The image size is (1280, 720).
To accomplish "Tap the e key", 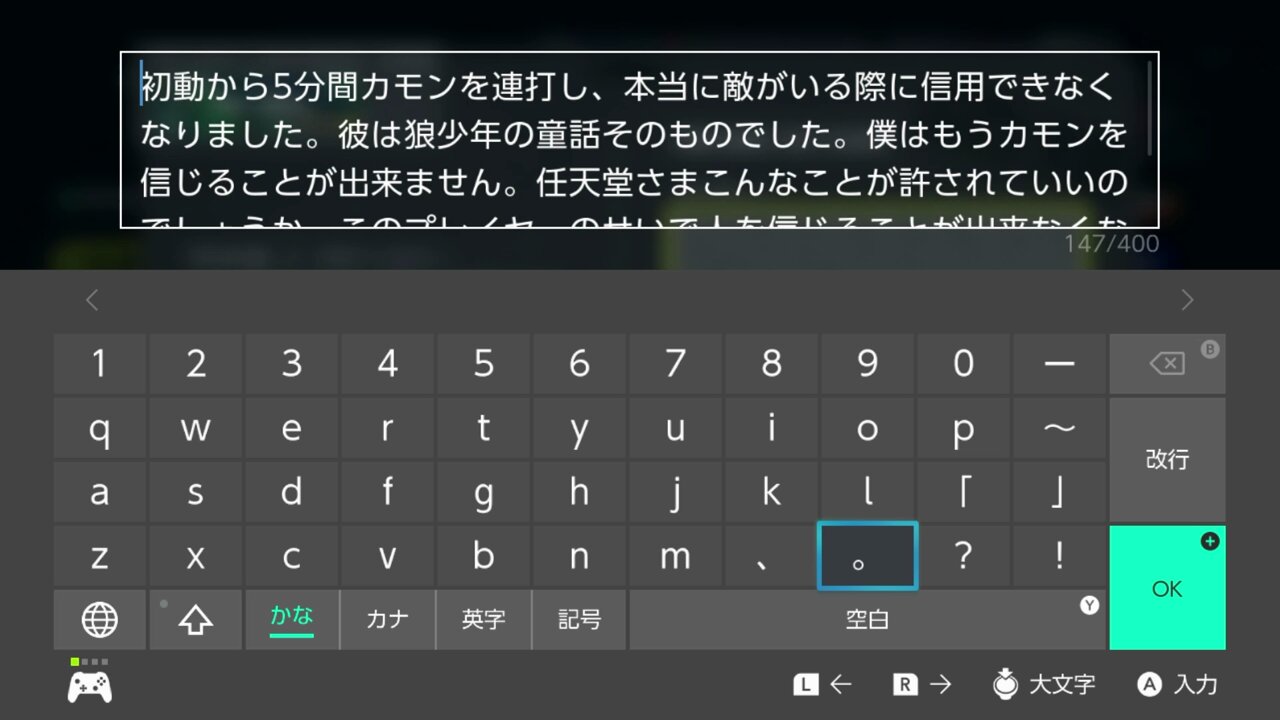I will (292, 428).
